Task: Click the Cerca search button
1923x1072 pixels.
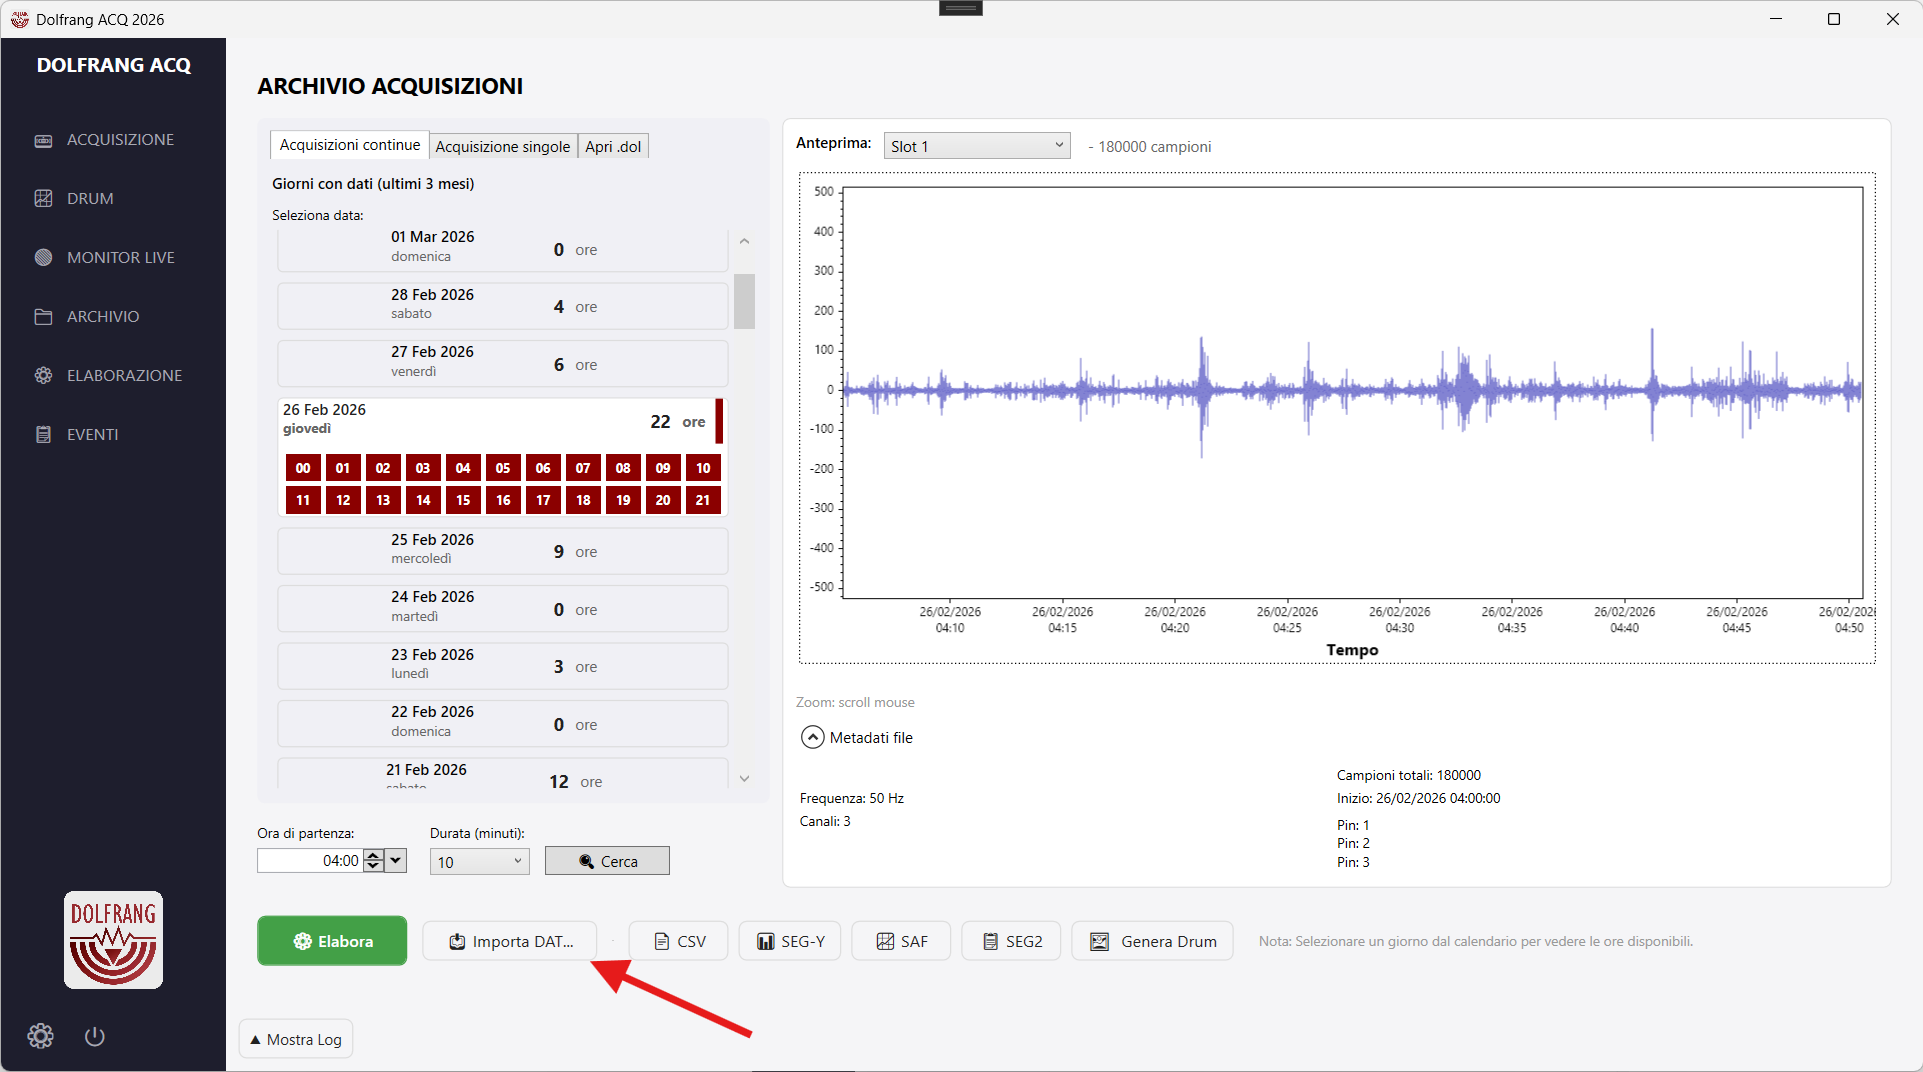Action: pos(607,861)
